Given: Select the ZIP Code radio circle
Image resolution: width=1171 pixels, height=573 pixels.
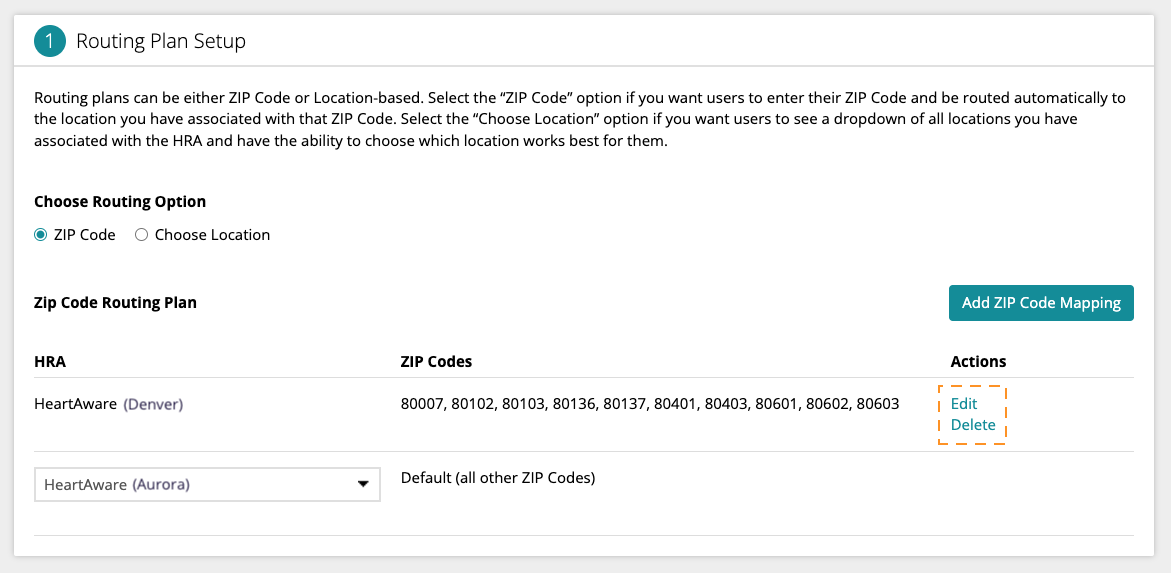Looking at the screenshot, I should click(40, 235).
